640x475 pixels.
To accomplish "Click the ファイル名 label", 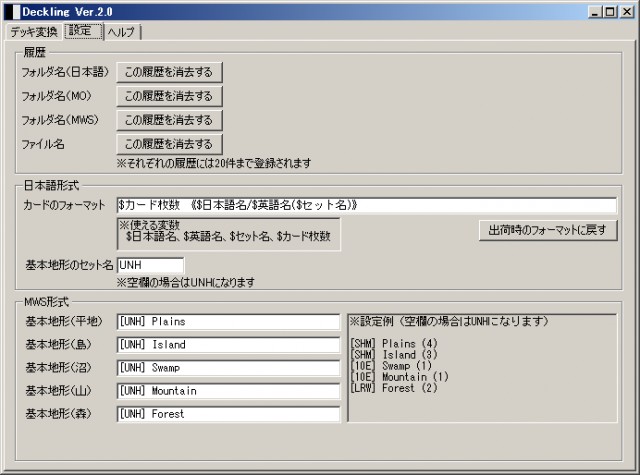I will [x=43, y=144].
